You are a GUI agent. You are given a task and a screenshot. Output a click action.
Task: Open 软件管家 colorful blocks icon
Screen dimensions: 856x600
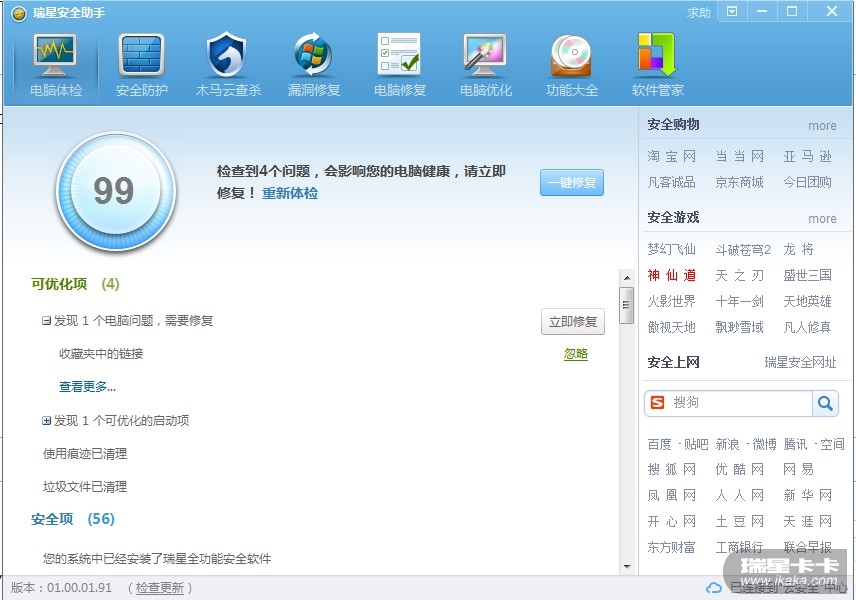[657, 55]
